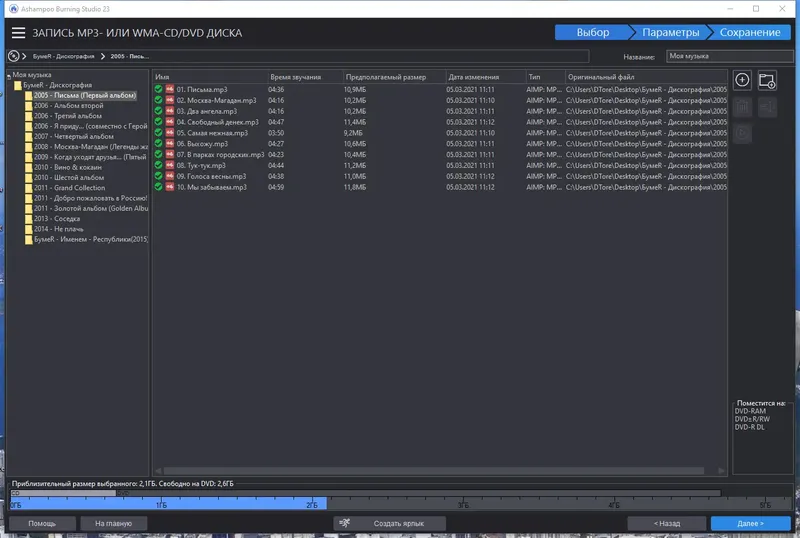This screenshot has width=800, height=538.
Task: Click the Название disc name field
Action: pos(730,56)
